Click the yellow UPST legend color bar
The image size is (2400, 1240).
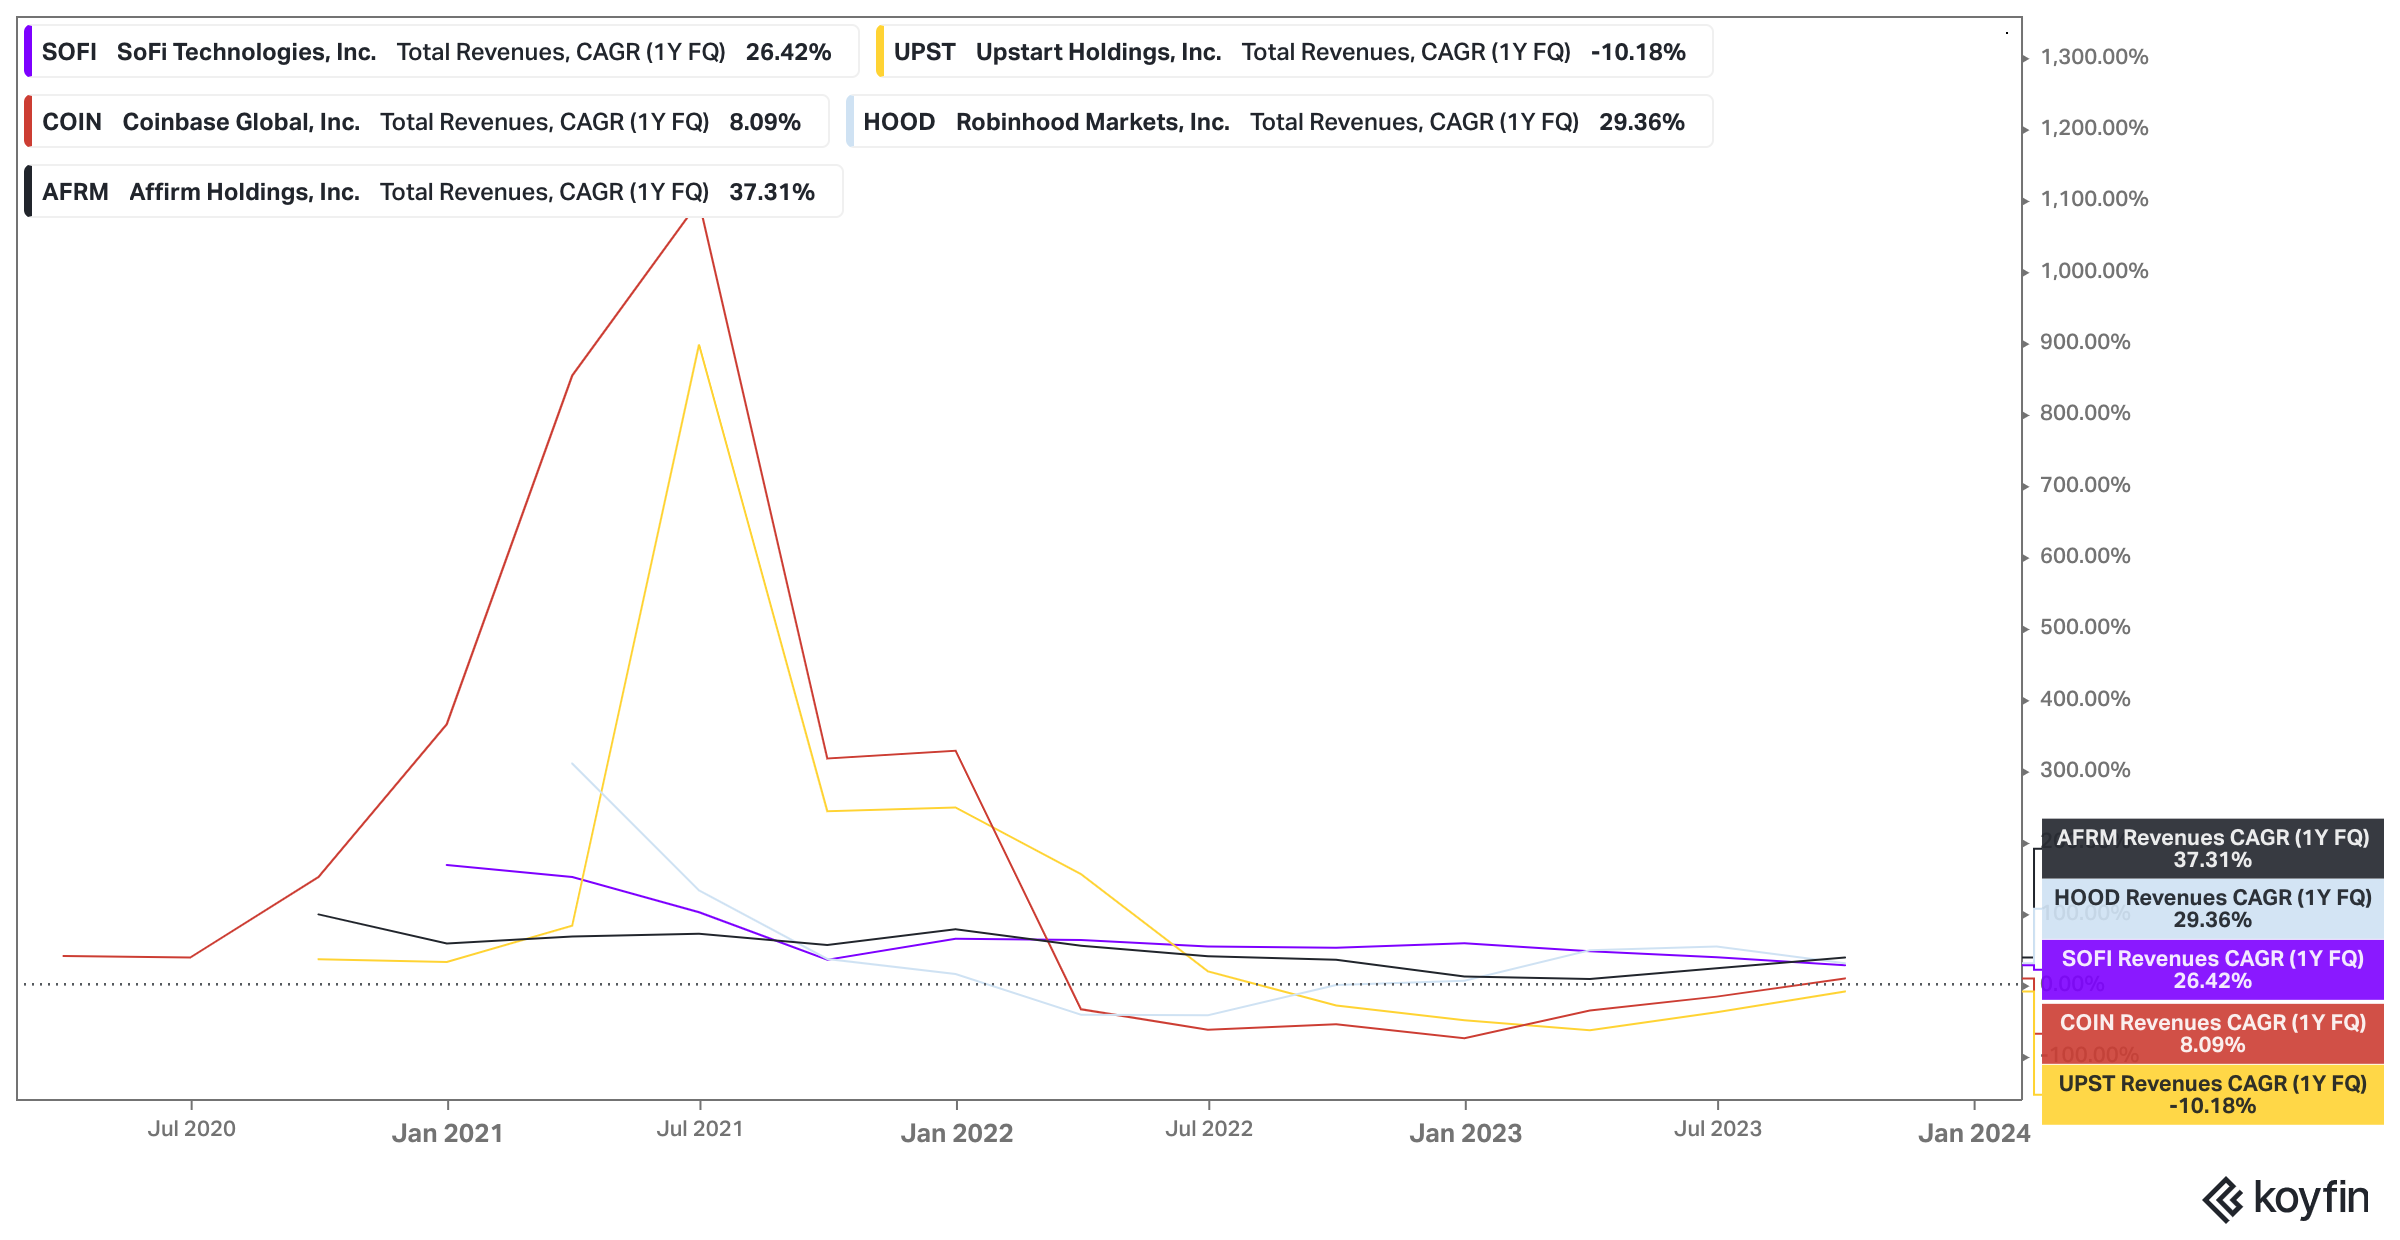pos(880,52)
